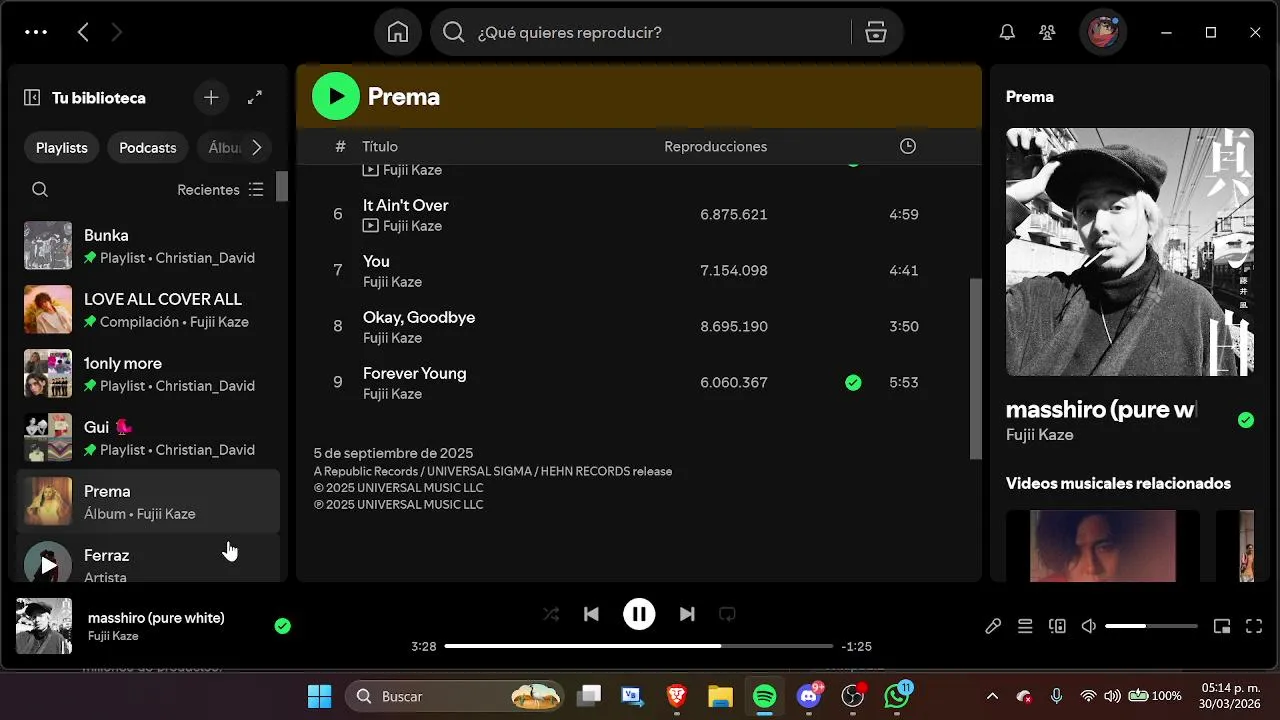Viewport: 1280px width, 720px height.
Task: Toggle saved check in now playing bar
Action: pos(283,626)
